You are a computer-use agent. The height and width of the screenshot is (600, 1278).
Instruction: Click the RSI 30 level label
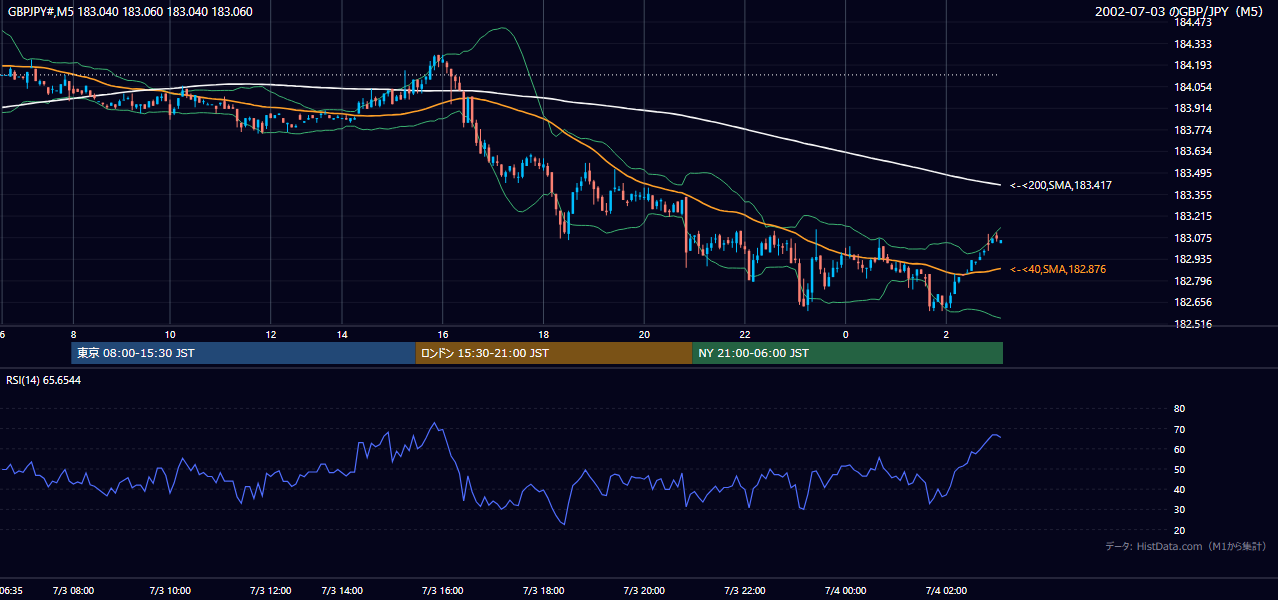[1179, 510]
